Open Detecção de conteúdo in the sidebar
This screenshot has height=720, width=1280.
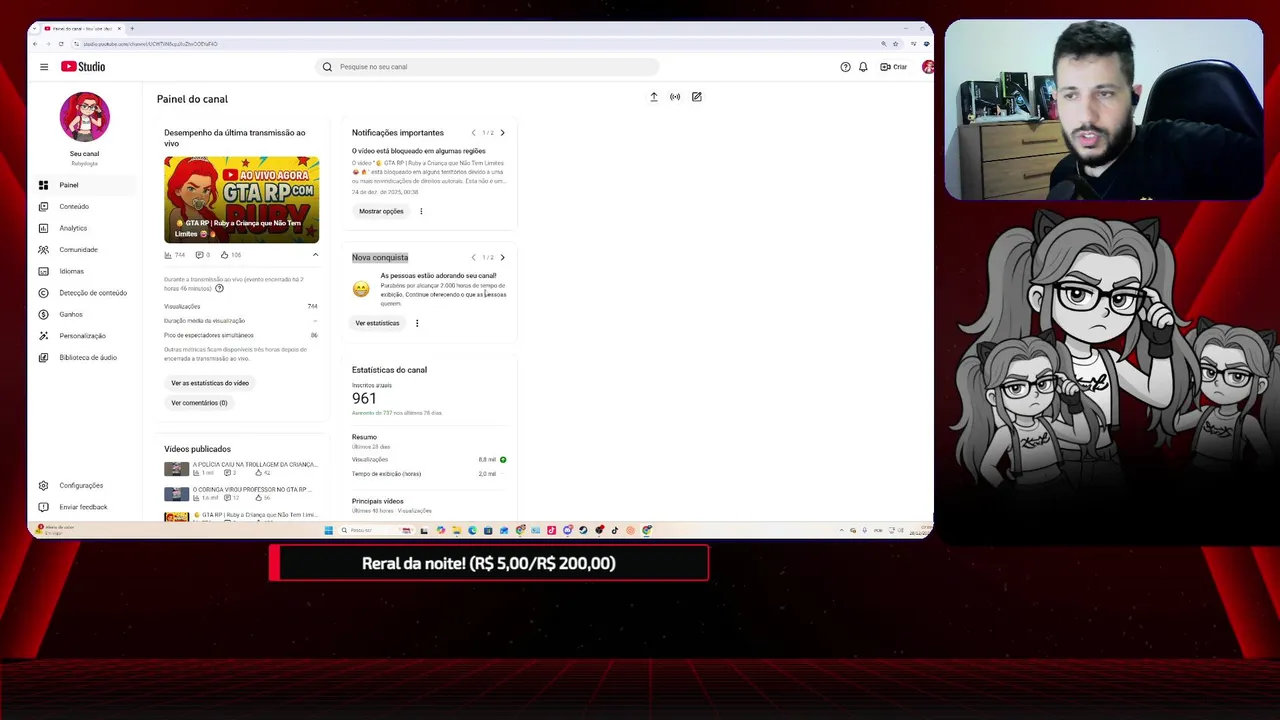(x=84, y=293)
